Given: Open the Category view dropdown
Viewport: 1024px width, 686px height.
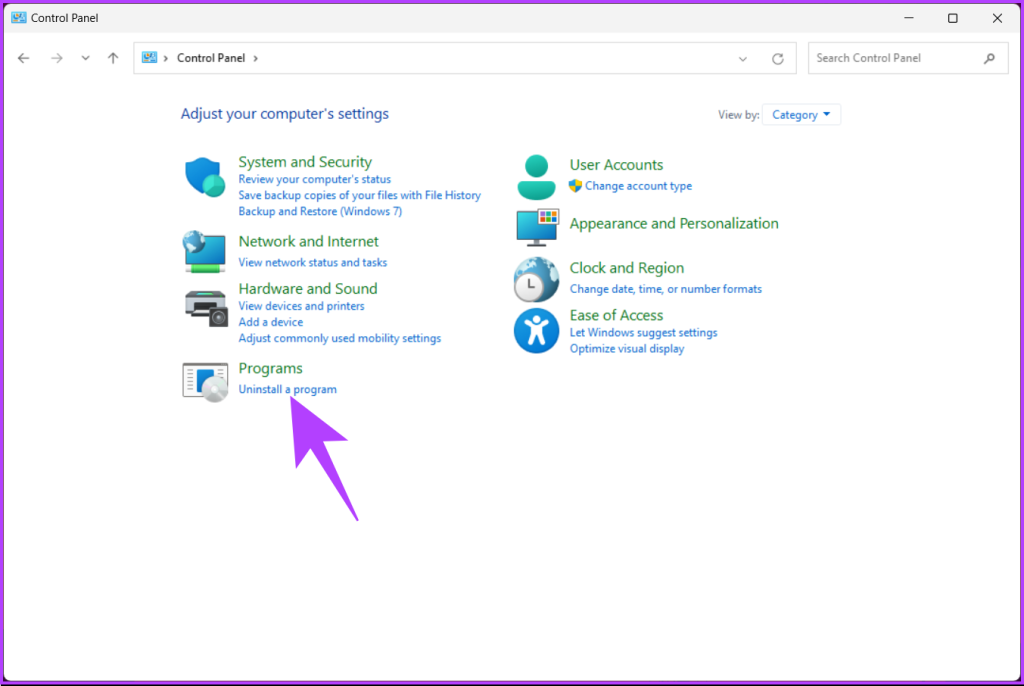Looking at the screenshot, I should (x=800, y=114).
